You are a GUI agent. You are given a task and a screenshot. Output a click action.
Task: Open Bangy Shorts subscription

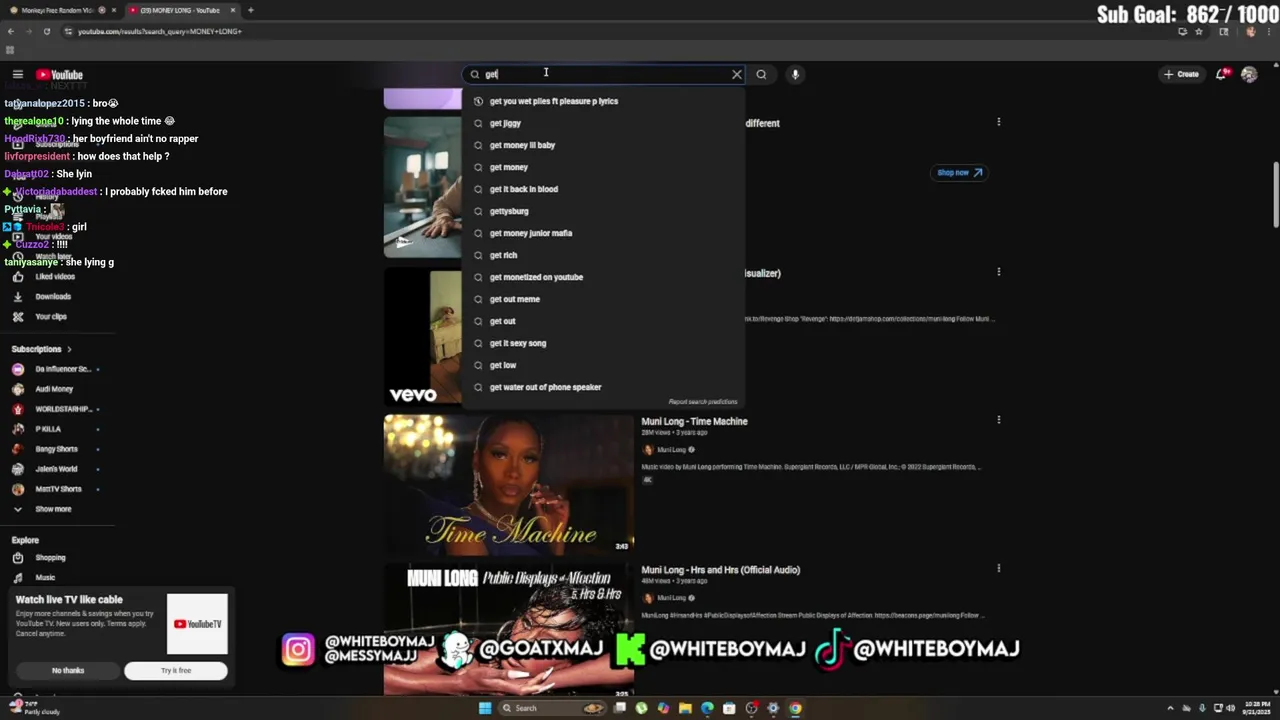click(x=57, y=449)
